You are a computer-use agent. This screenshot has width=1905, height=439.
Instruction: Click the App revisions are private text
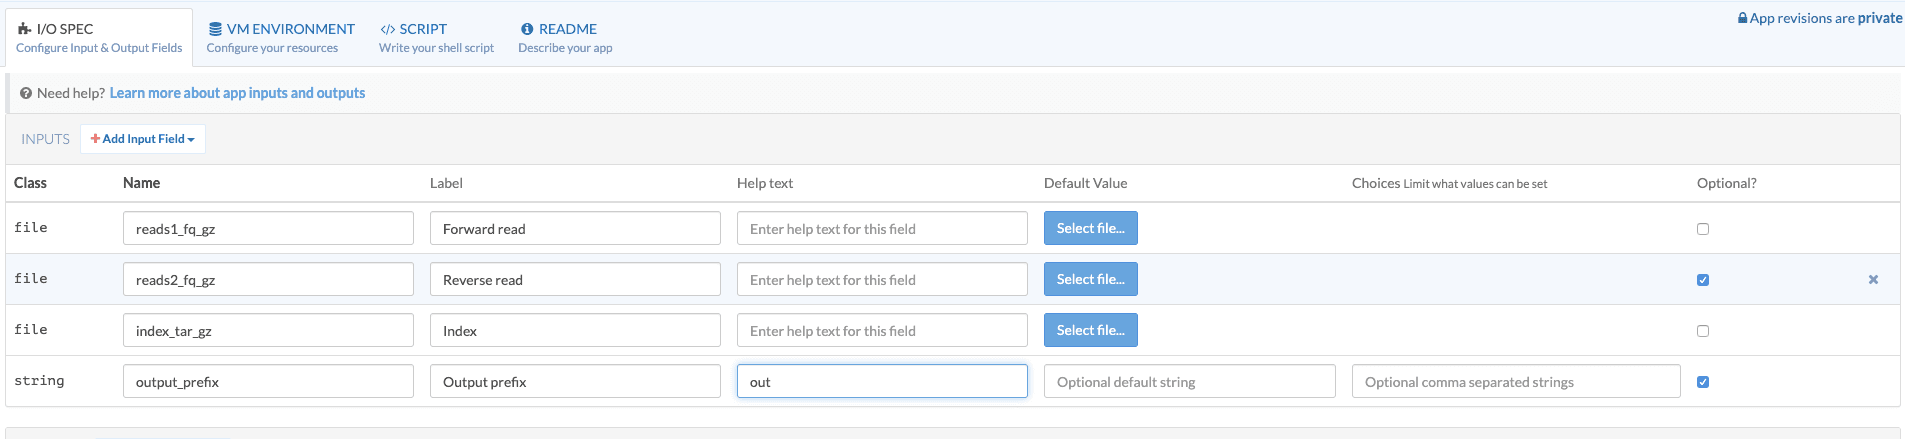(x=1826, y=18)
